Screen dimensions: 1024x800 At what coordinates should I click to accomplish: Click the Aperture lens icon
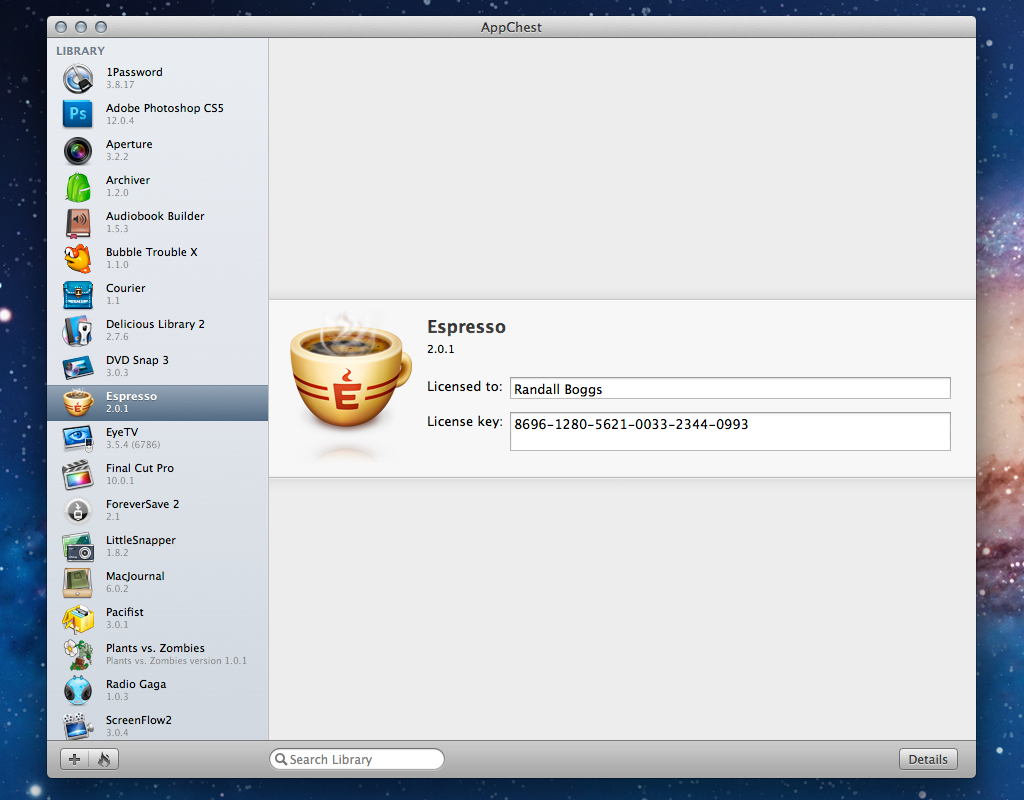[78, 150]
